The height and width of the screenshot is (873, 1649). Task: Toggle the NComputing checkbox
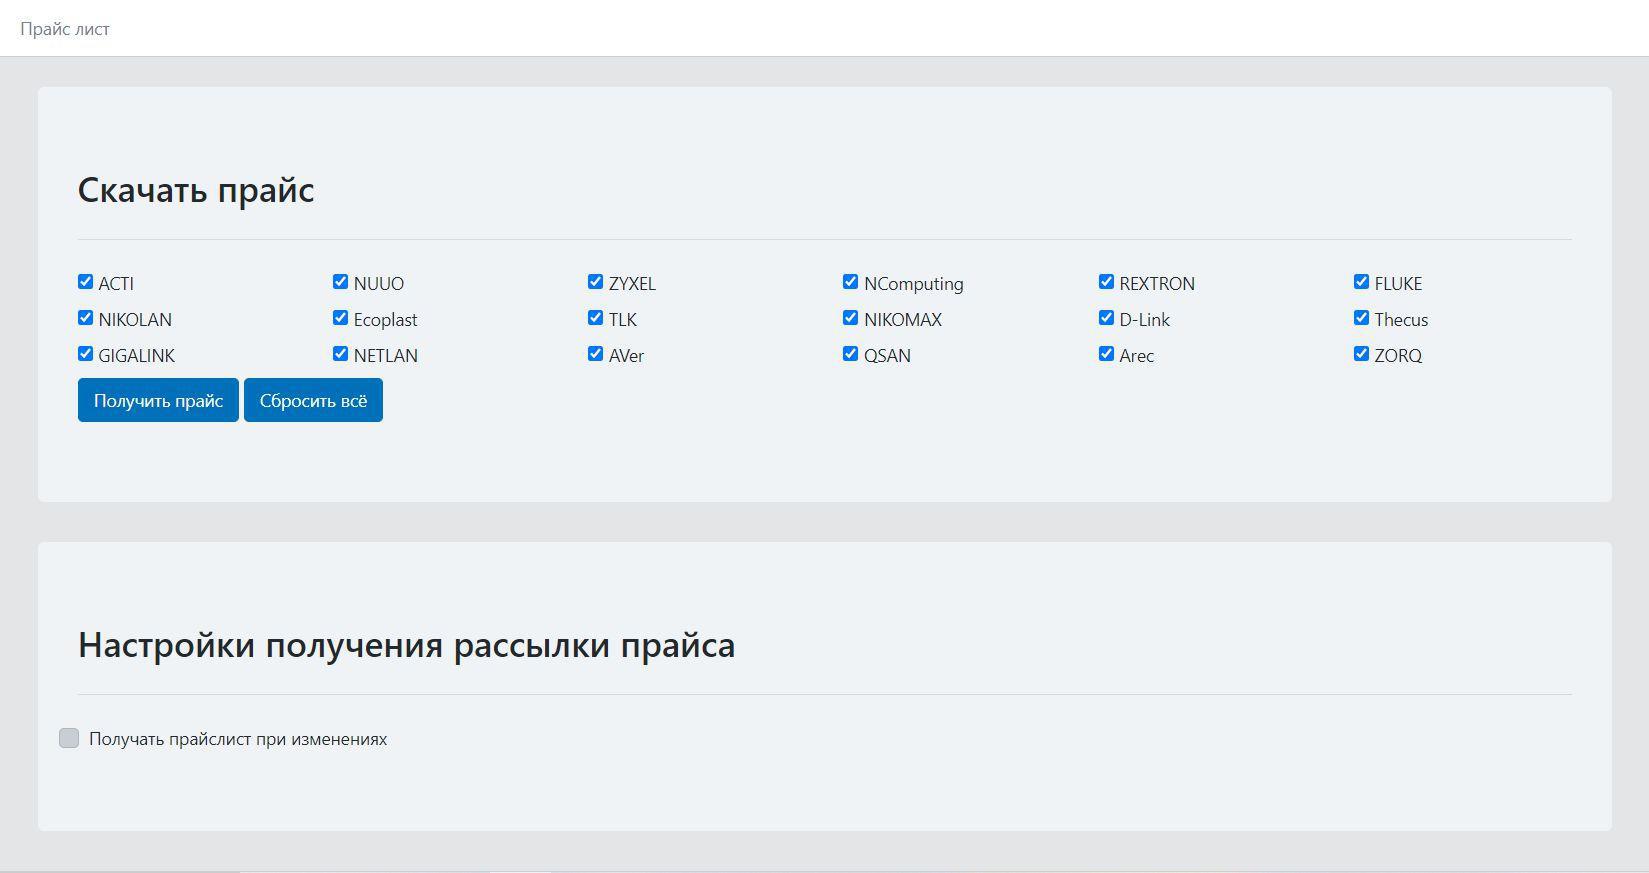850,282
